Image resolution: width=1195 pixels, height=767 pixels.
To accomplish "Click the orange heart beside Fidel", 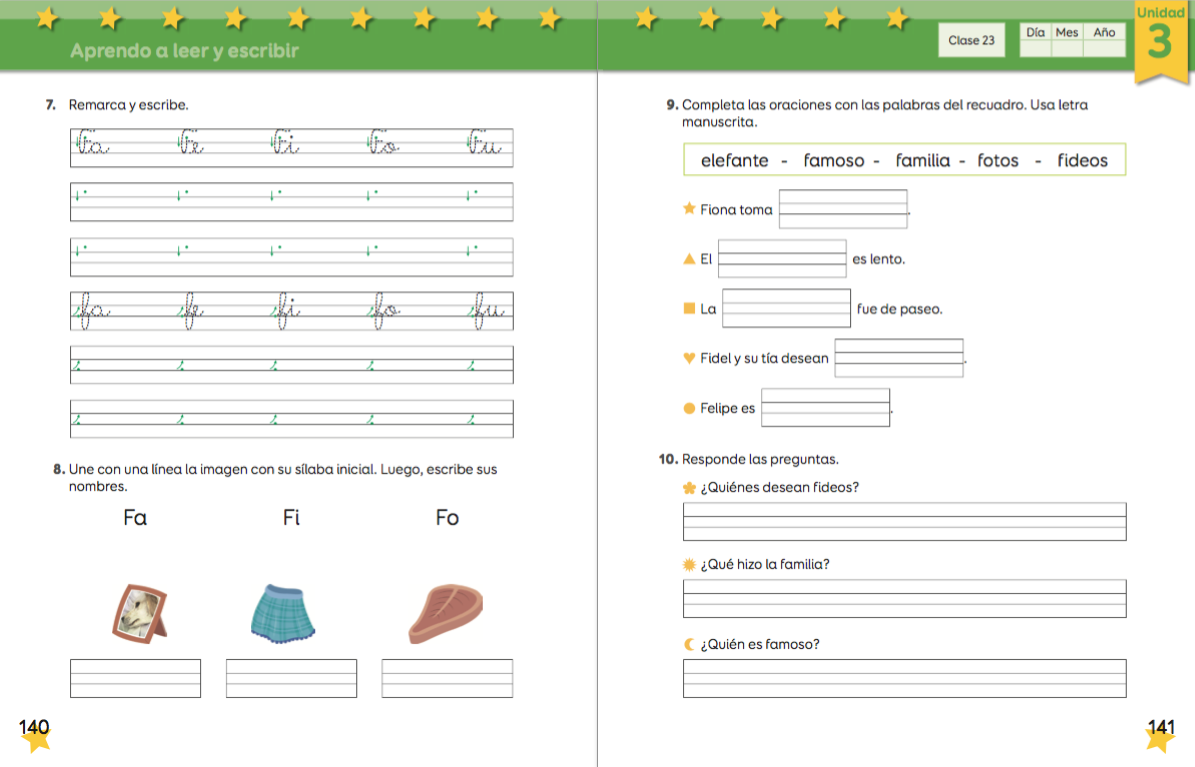I will click(x=688, y=358).
